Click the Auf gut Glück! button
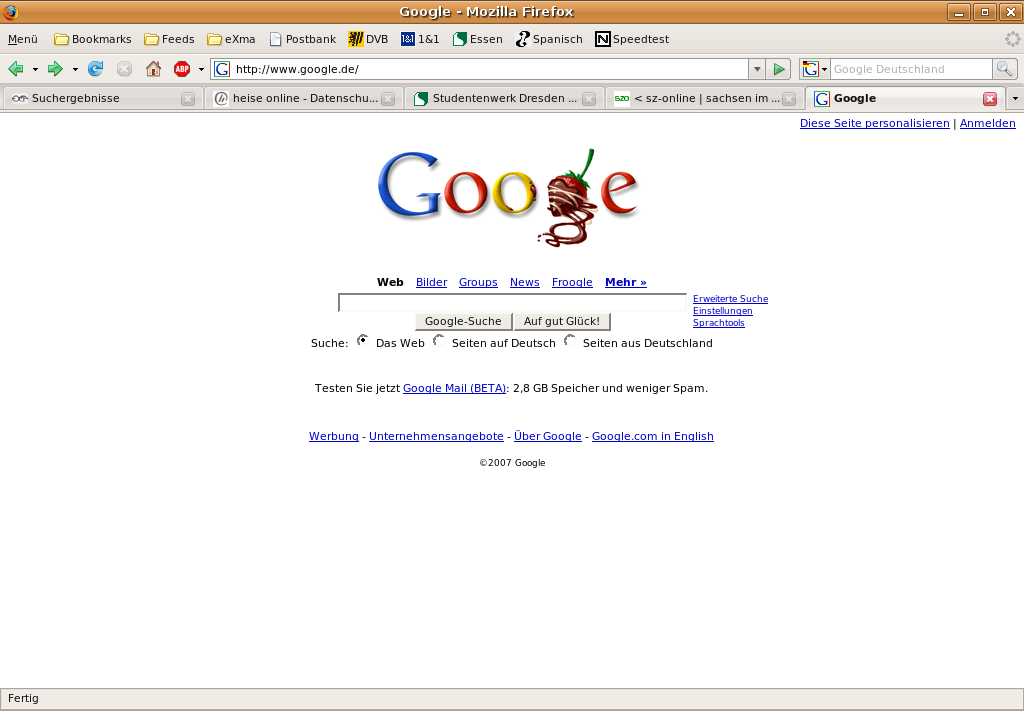The width and height of the screenshot is (1024, 711). 562,321
